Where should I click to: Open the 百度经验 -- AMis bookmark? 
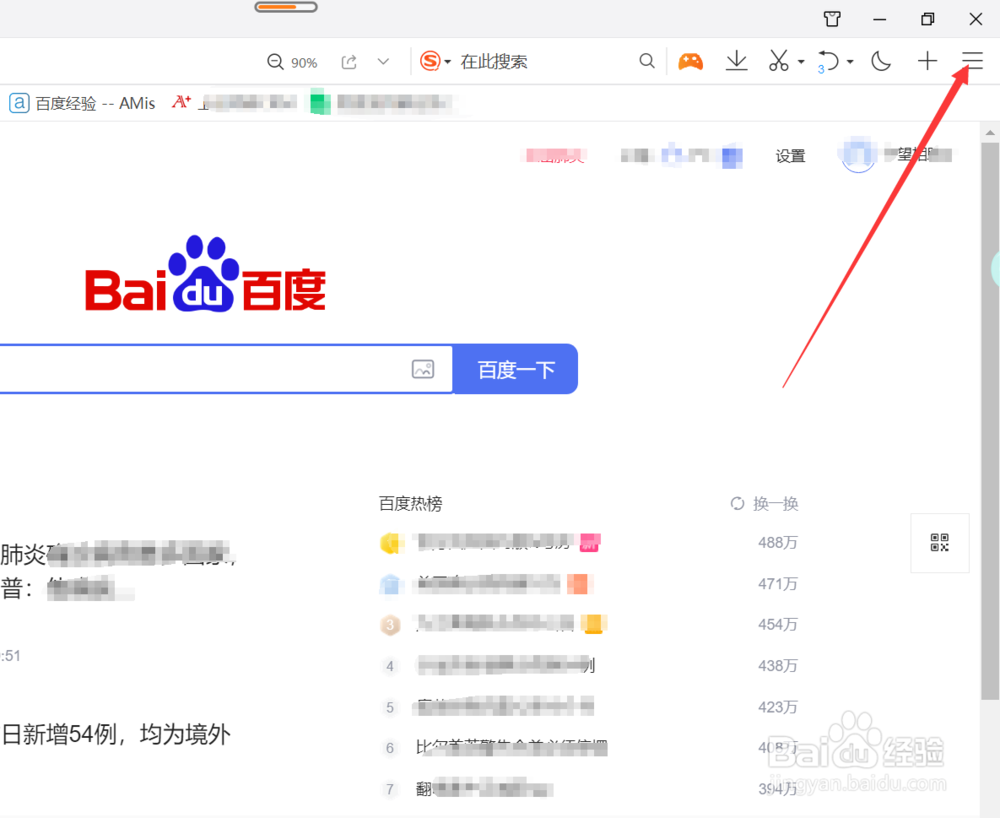click(x=82, y=103)
